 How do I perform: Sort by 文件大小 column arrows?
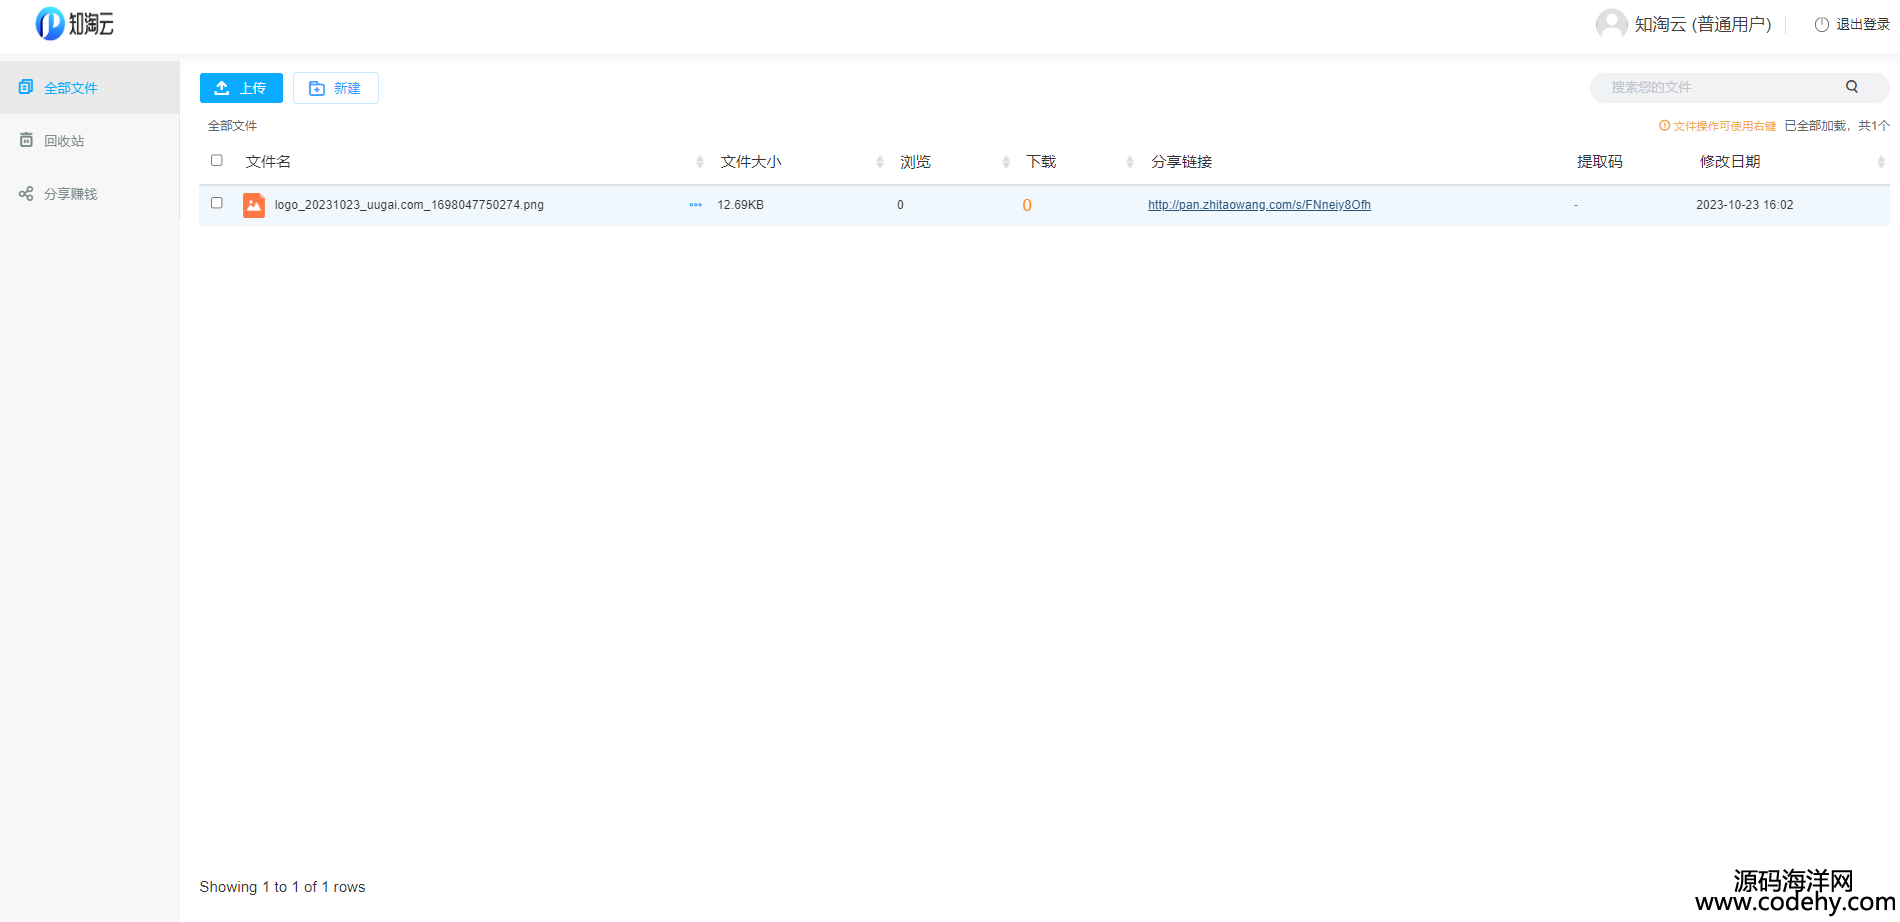tap(880, 162)
